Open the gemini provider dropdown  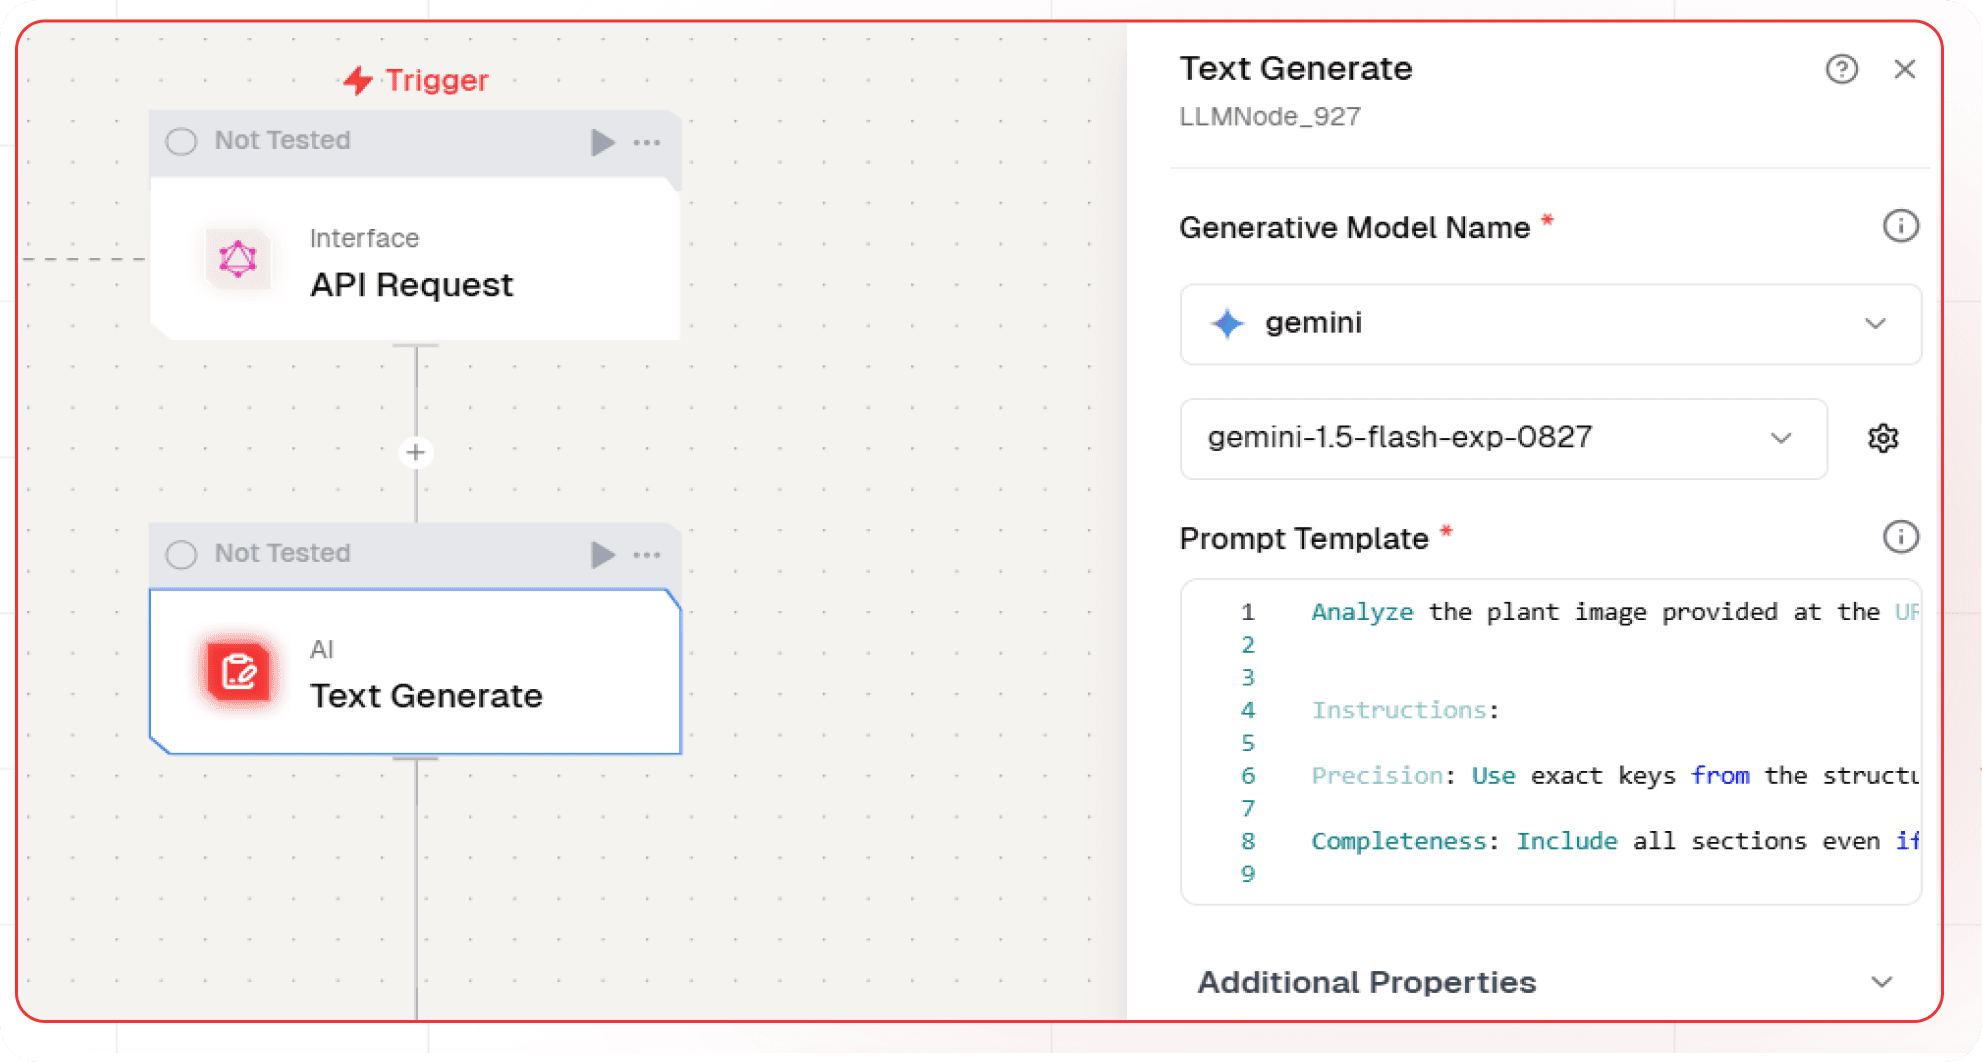tap(1550, 324)
